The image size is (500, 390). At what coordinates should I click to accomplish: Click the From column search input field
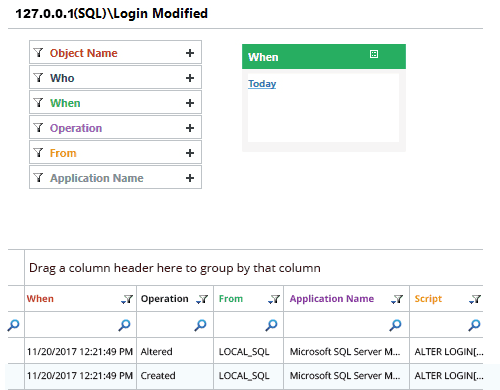point(239,325)
